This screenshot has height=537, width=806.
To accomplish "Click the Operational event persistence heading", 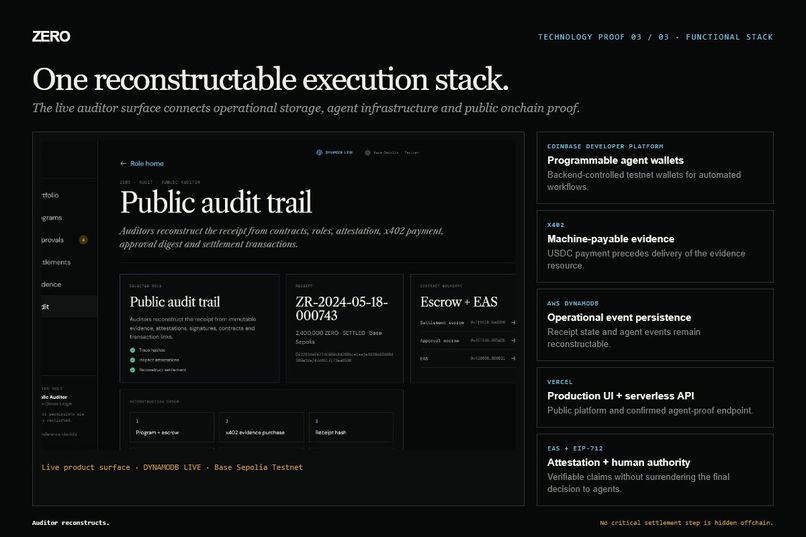I will (x=619, y=318).
